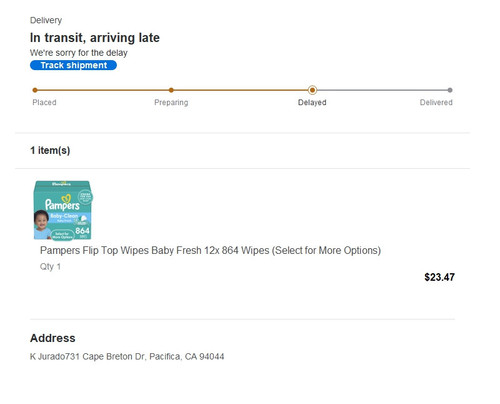Click the Delayed status circle marker

pyautogui.click(x=312, y=90)
